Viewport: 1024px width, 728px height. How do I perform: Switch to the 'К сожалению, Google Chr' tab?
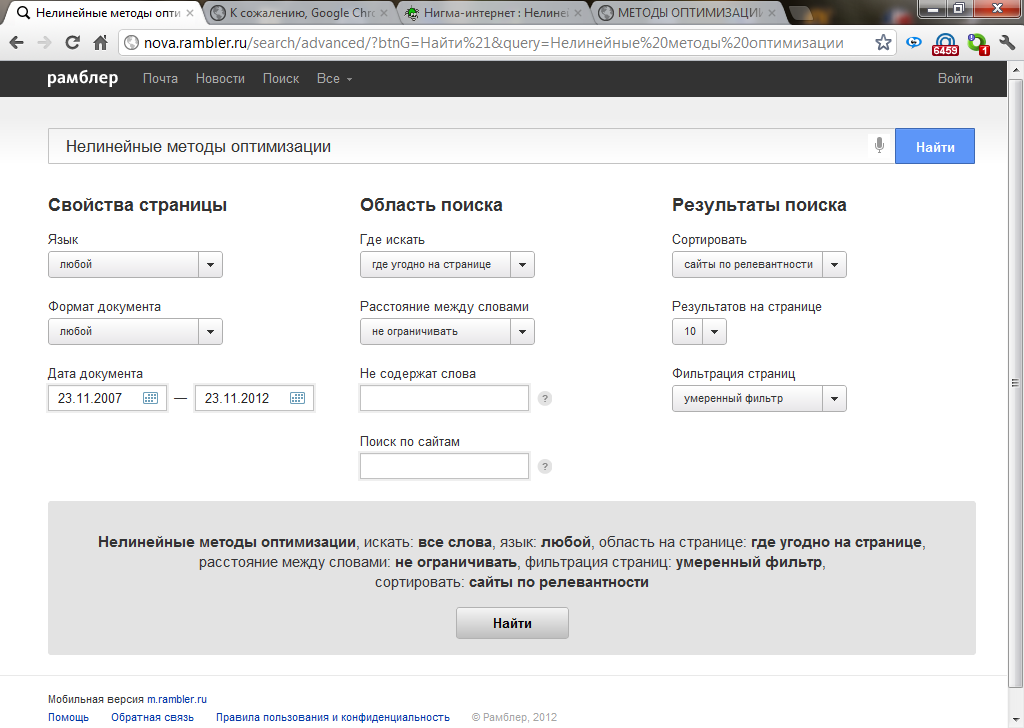click(x=300, y=12)
